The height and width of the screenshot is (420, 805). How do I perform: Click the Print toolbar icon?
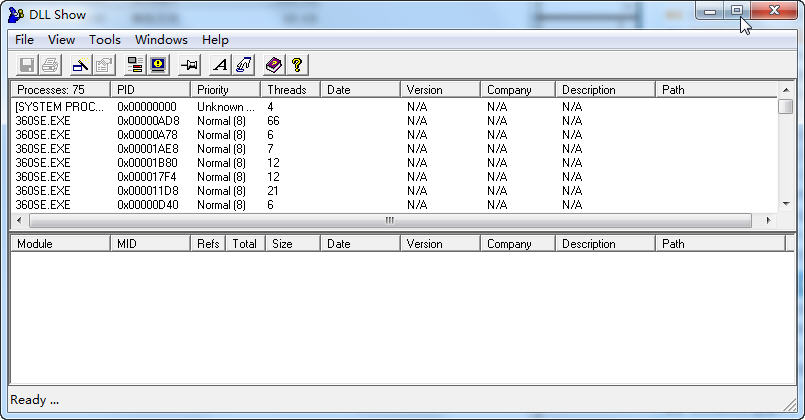tap(50, 65)
